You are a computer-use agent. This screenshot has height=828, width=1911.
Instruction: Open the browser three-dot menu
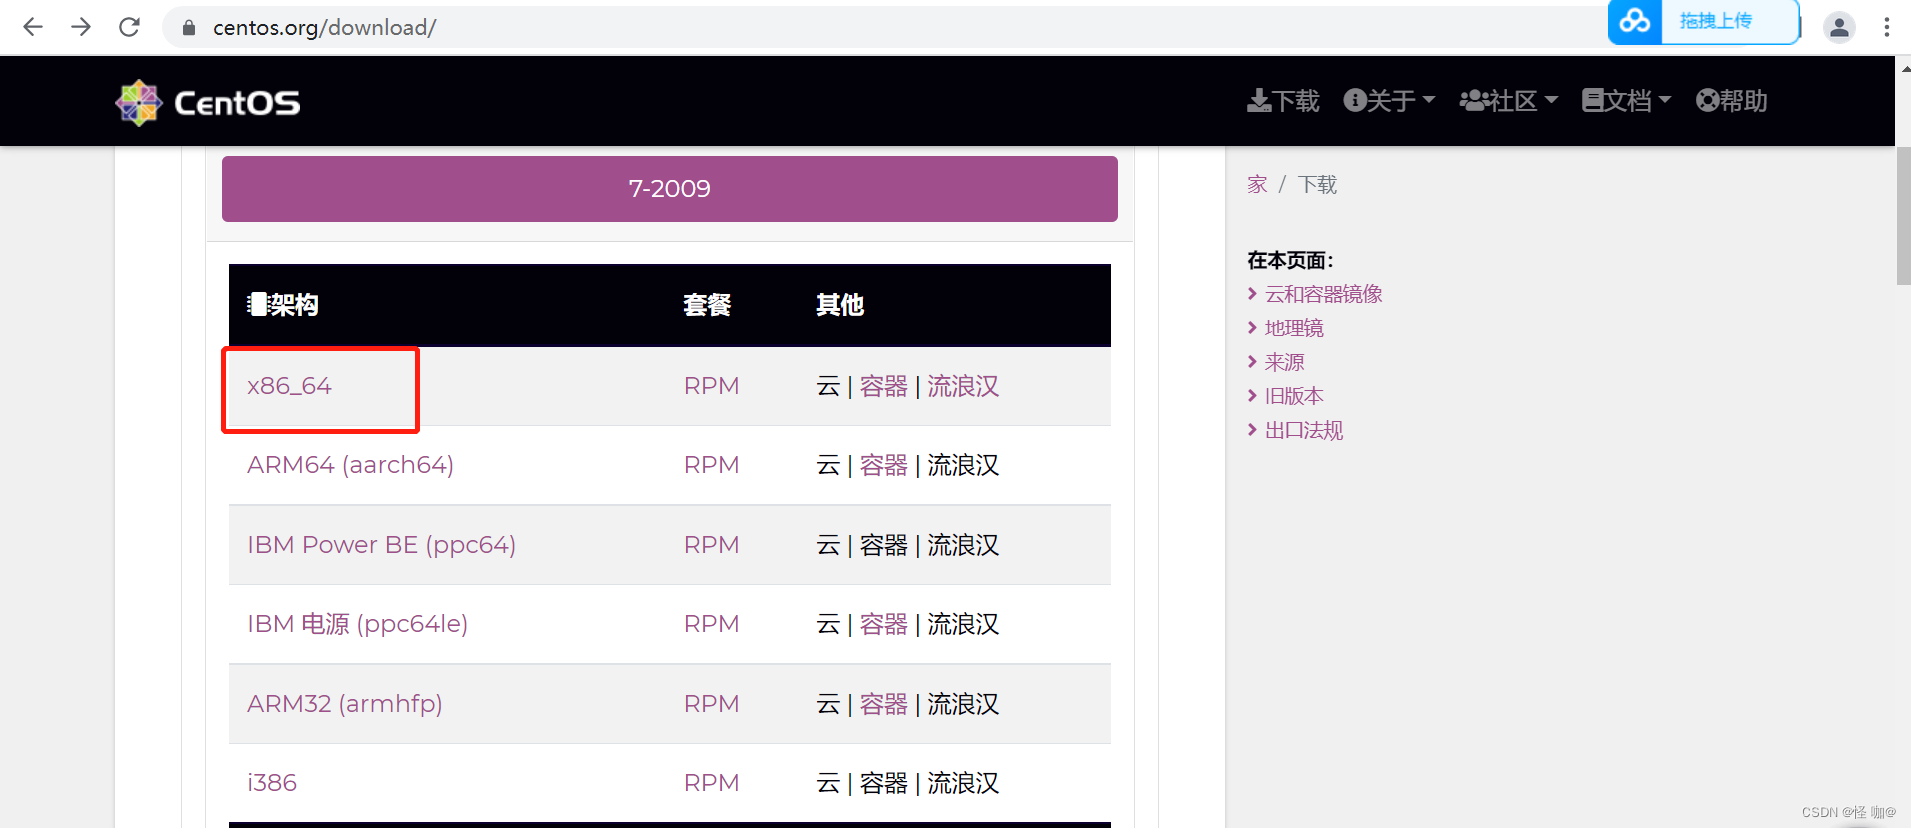(1887, 27)
